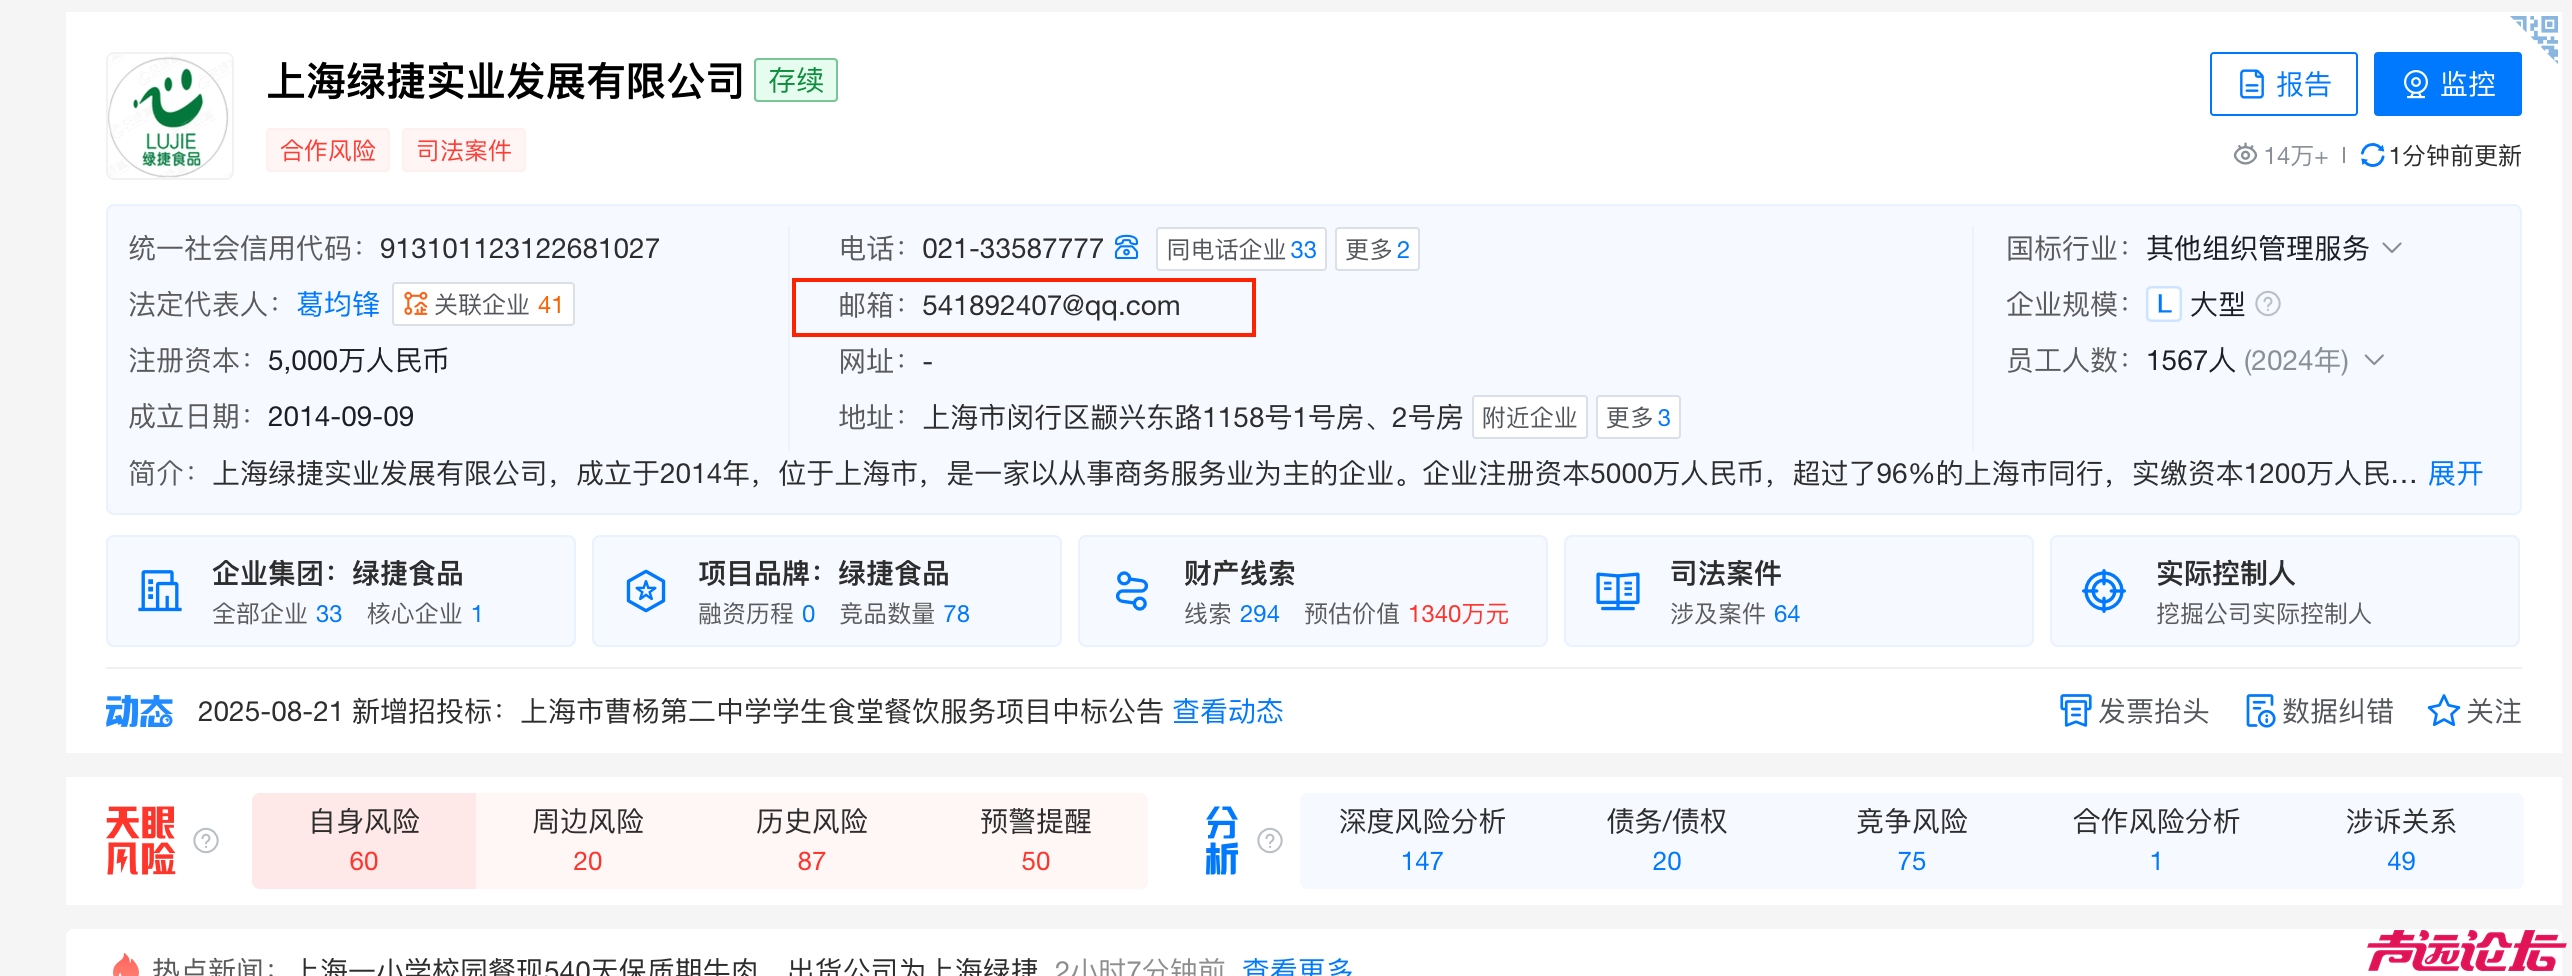The width and height of the screenshot is (2572, 976).
Task: Click founding date 2014-09-09
Action: point(341,416)
